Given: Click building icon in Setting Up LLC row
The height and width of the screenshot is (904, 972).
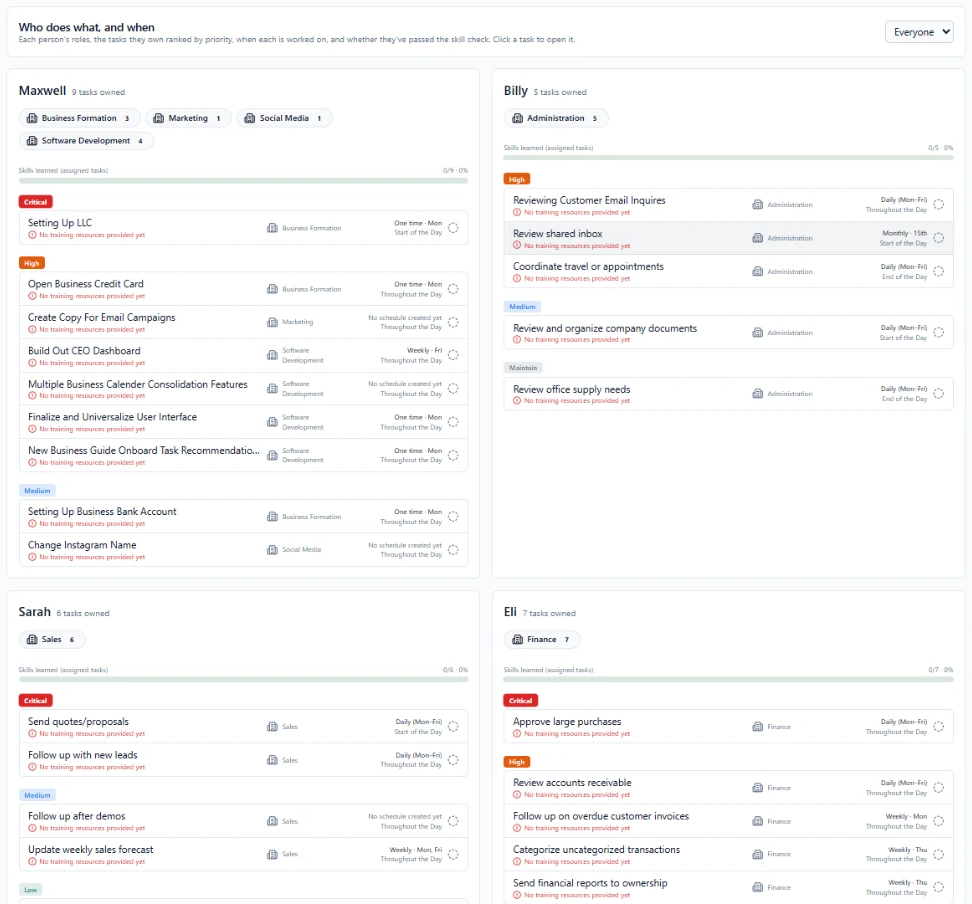Looking at the screenshot, I should pyautogui.click(x=272, y=228).
